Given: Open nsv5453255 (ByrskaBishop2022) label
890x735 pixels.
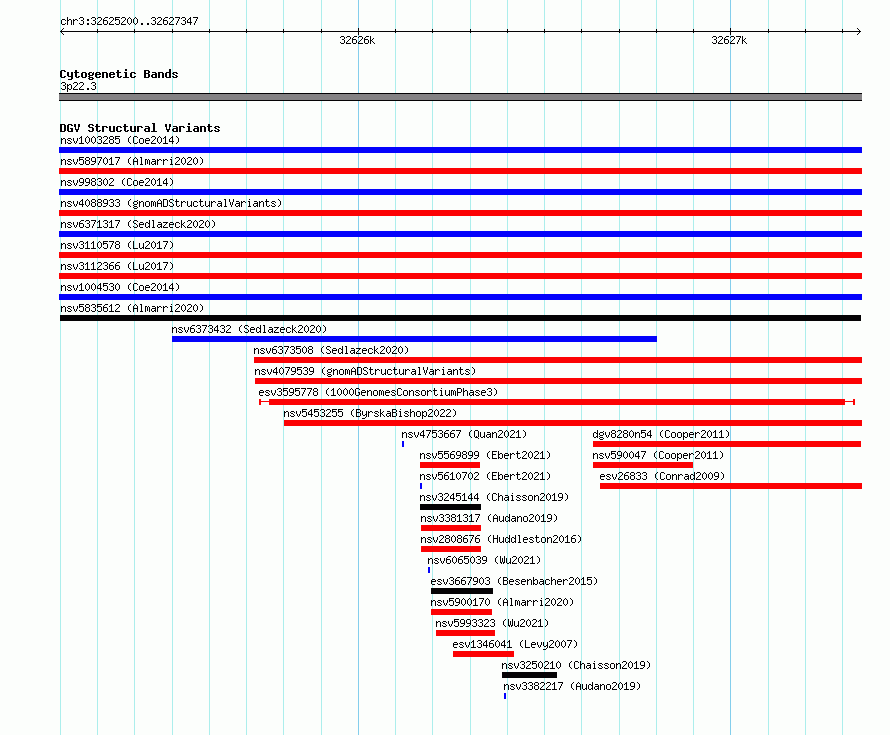Looking at the screenshot, I should point(370,413).
